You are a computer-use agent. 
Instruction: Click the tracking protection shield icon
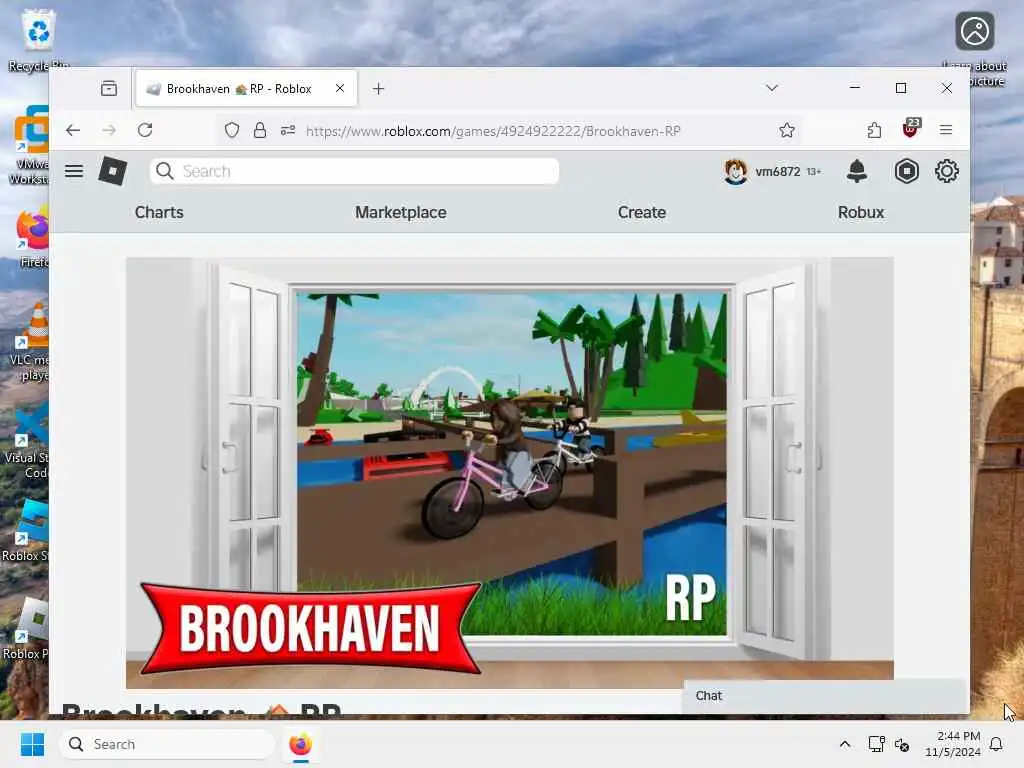coord(232,131)
